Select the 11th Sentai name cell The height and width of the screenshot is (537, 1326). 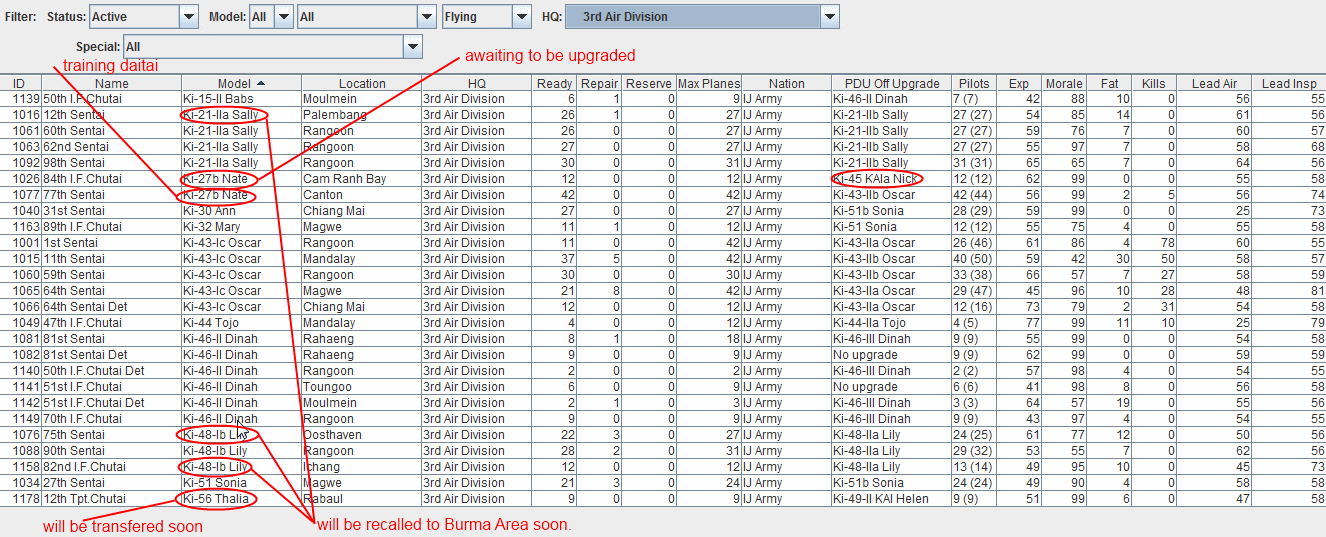click(x=111, y=259)
